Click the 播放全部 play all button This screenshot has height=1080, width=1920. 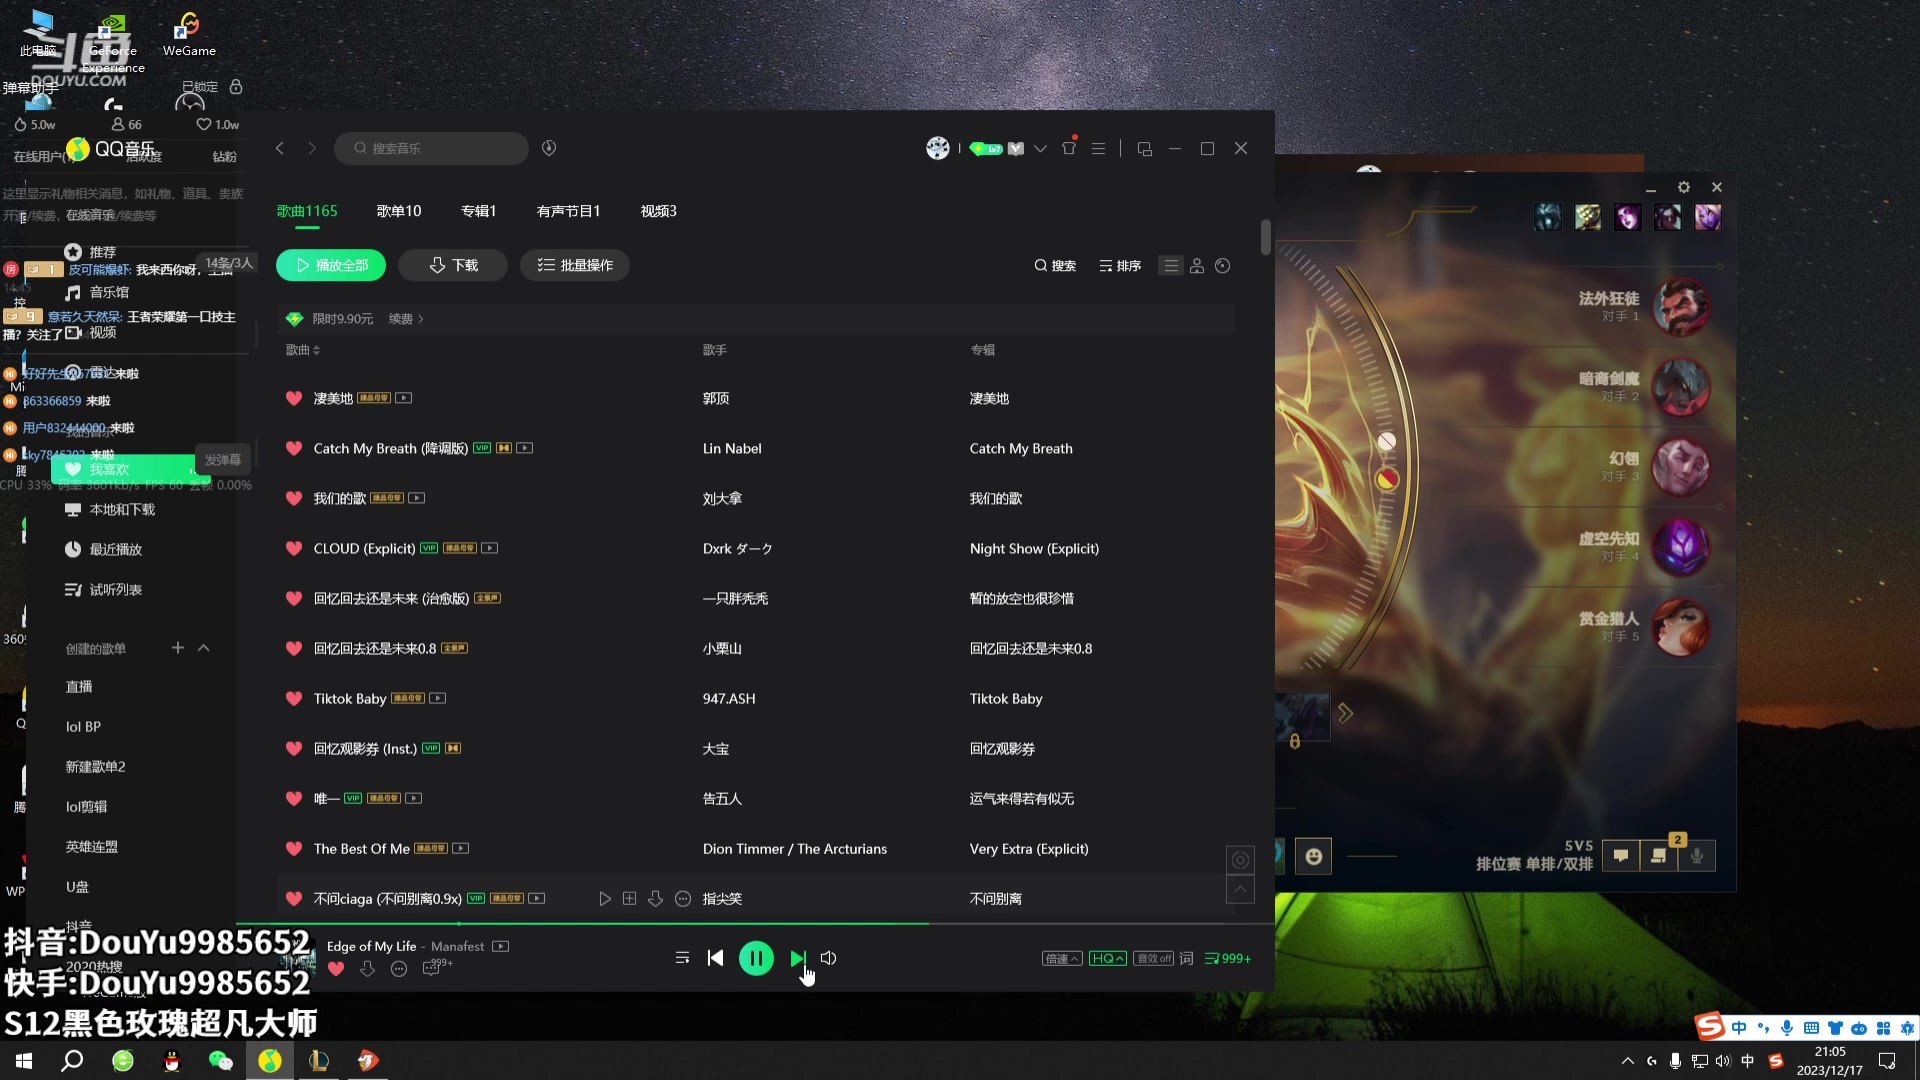pyautogui.click(x=331, y=265)
